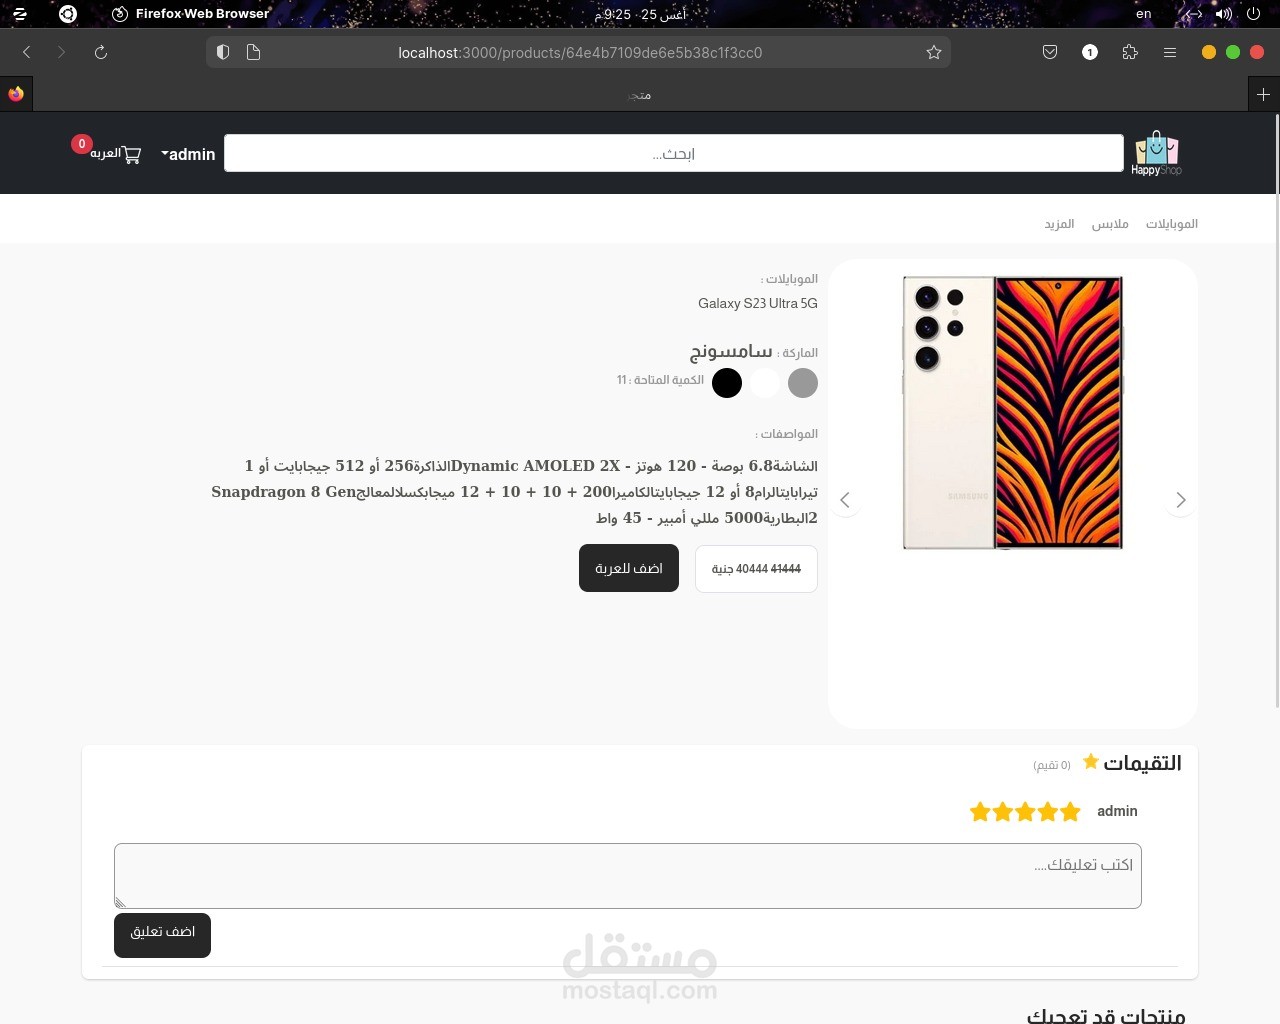Select the gray color option
Screen dimensions: 1280x1024
coord(803,383)
